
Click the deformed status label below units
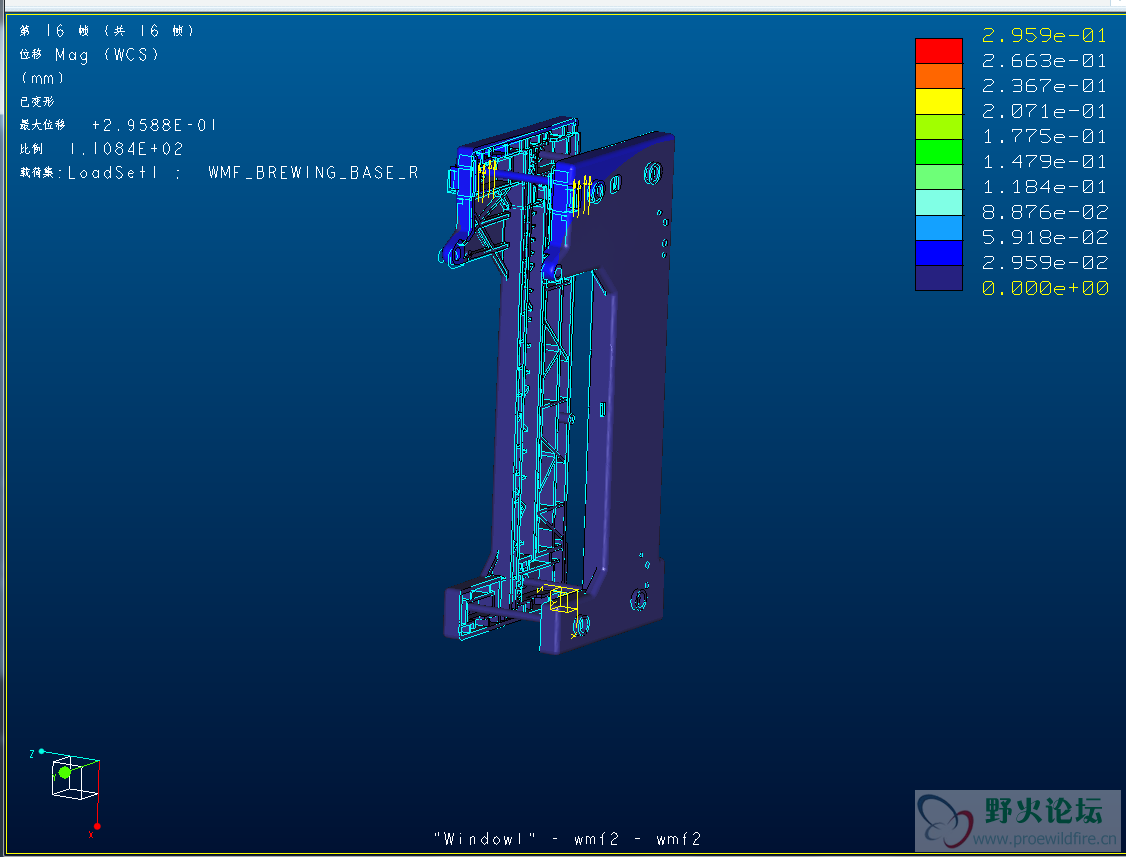click(x=37, y=101)
